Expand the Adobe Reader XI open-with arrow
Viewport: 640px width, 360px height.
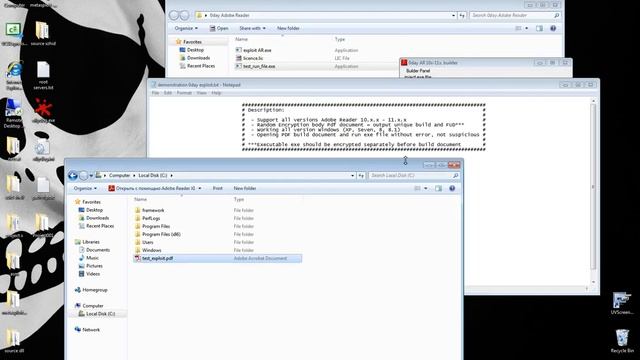click(200, 189)
